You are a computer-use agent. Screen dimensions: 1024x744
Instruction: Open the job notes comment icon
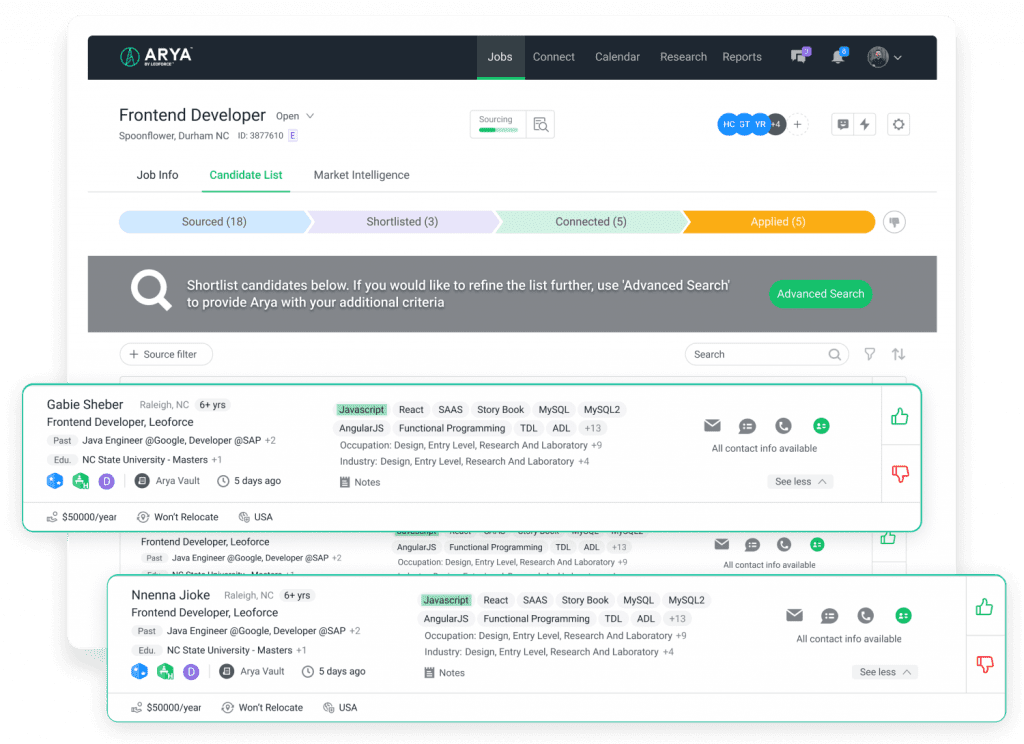coord(843,124)
